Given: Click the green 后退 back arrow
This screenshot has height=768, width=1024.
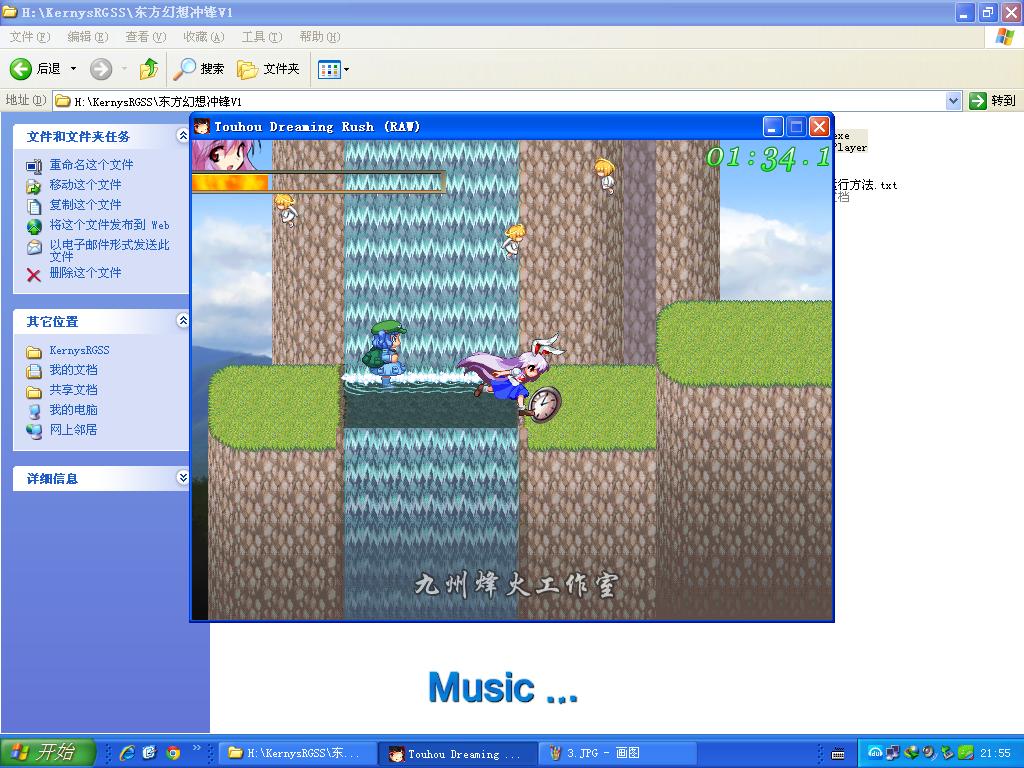Looking at the screenshot, I should 21,69.
